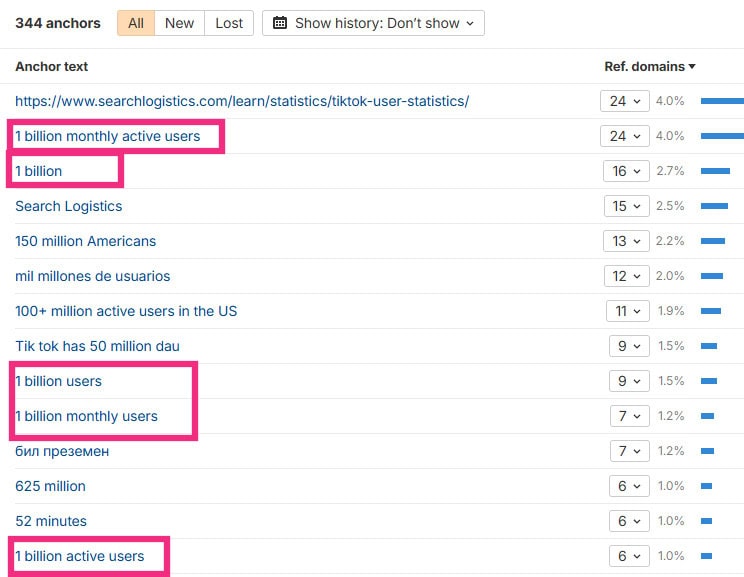Click the 'бил преземен' anchor

pos(62,451)
